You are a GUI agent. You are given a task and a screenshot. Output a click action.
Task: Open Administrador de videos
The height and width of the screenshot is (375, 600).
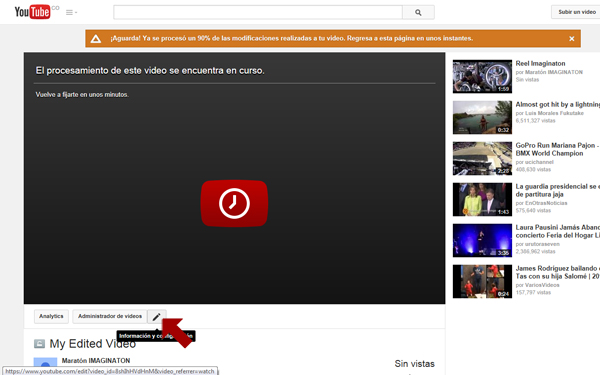pyautogui.click(x=110, y=316)
